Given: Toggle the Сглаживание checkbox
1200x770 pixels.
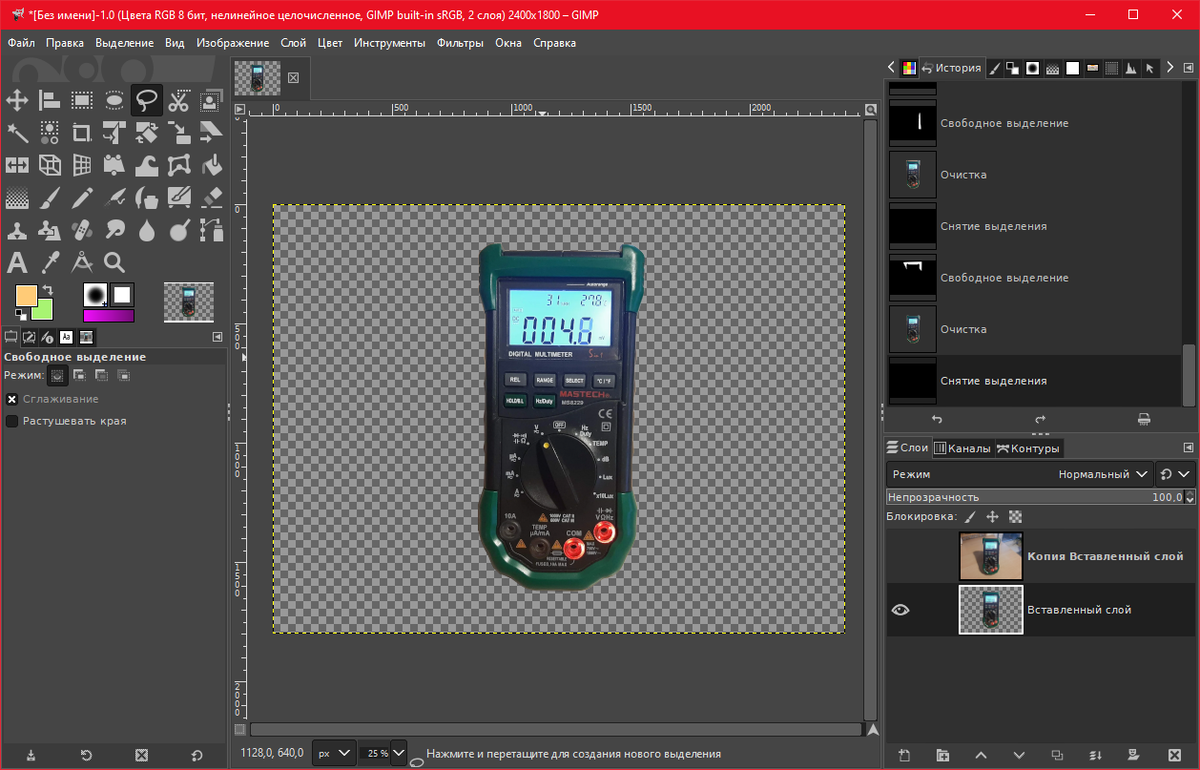Looking at the screenshot, I should tap(12, 398).
